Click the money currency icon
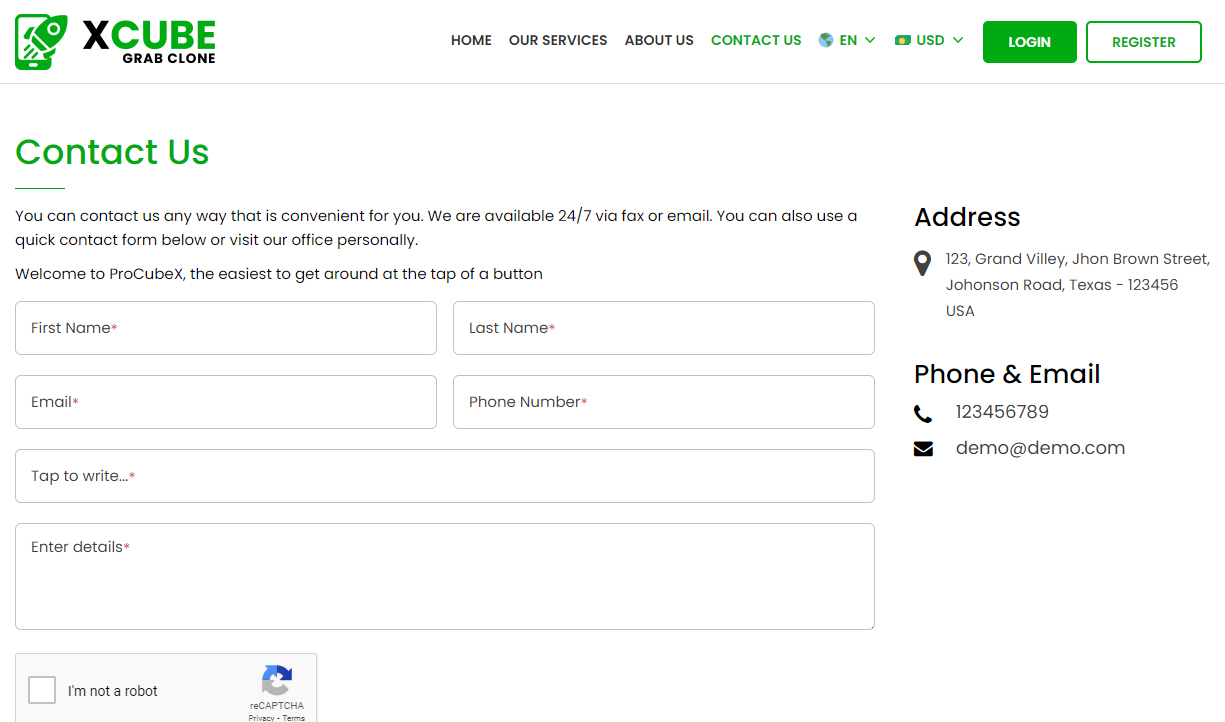Screen dimensions: 1225x722 point(903,40)
